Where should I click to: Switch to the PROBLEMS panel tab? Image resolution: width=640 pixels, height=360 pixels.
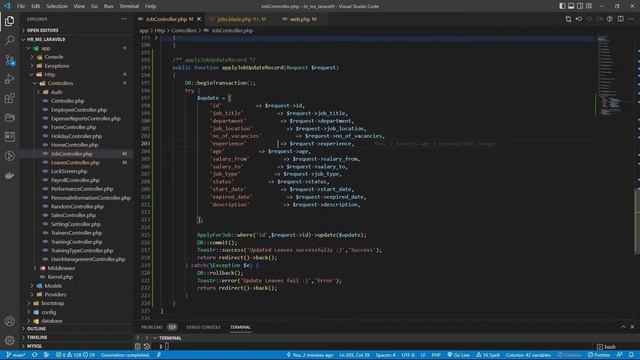pyautogui.click(x=159, y=327)
